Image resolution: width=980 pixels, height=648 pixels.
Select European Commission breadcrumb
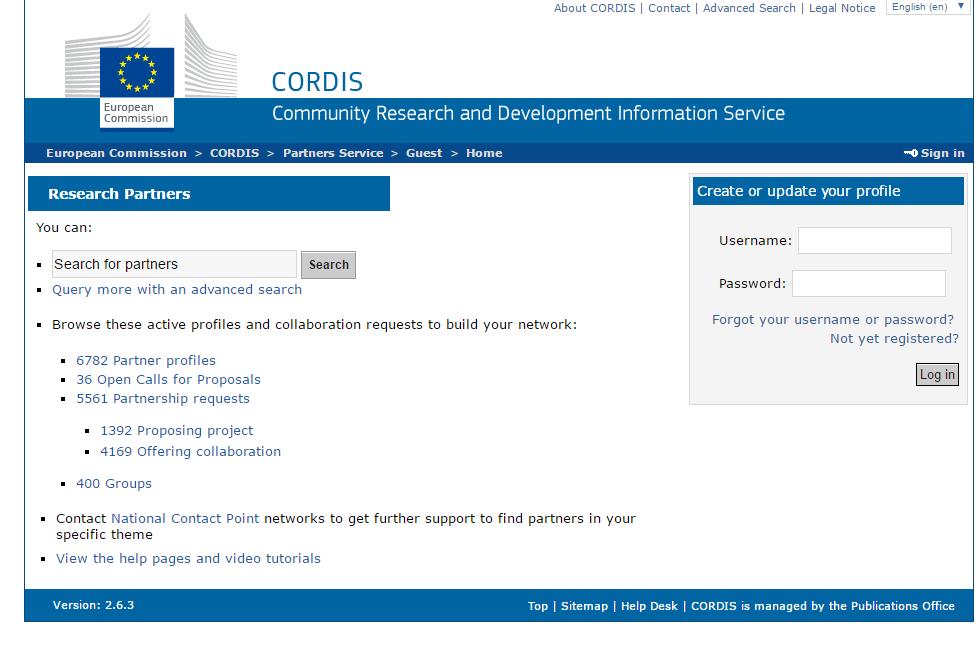pyautogui.click(x=116, y=153)
